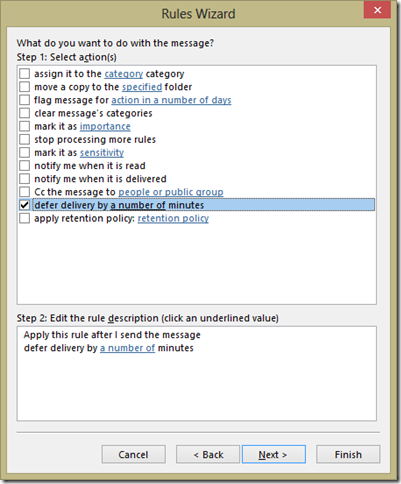Edit 'a number of' in rule description
The height and width of the screenshot is (484, 401).
[x=127, y=348]
